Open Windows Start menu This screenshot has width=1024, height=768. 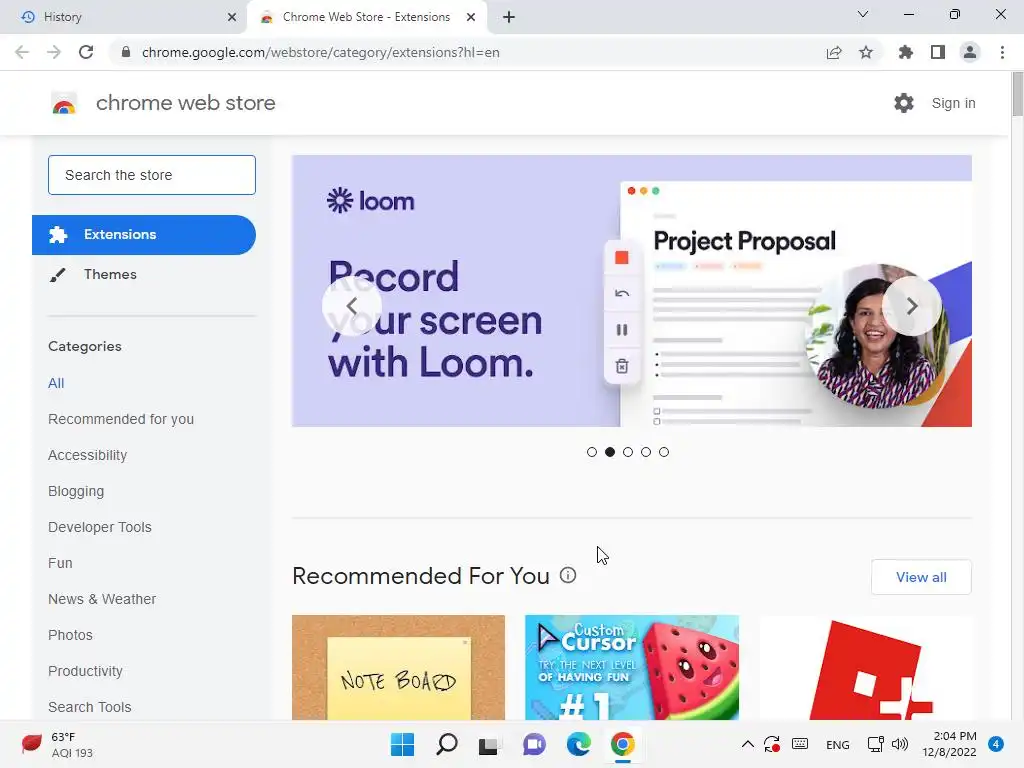(x=402, y=744)
